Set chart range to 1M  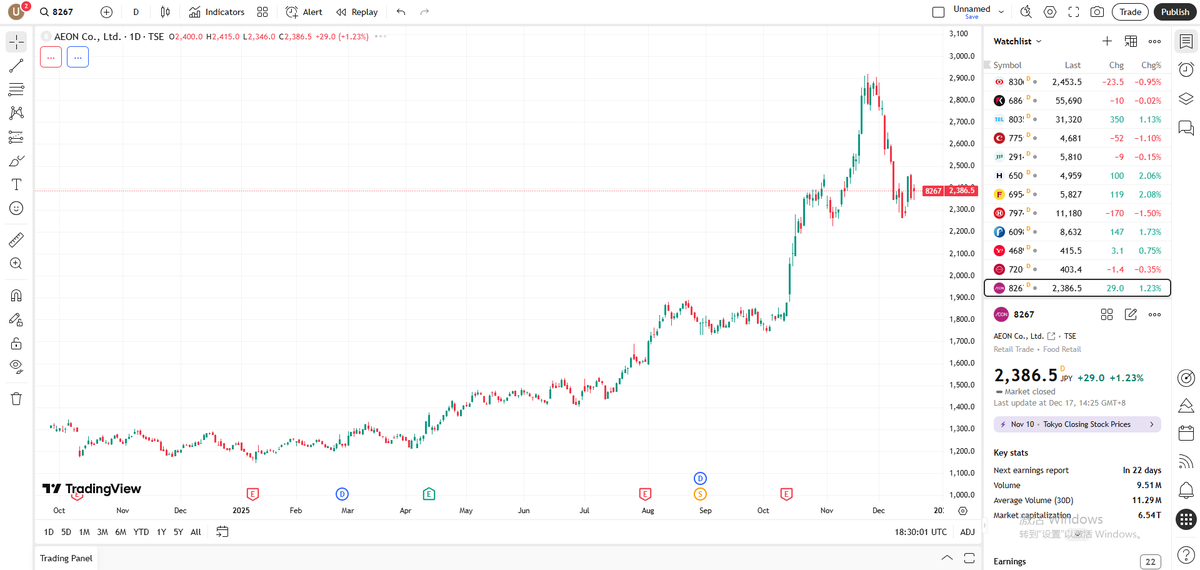click(x=84, y=532)
